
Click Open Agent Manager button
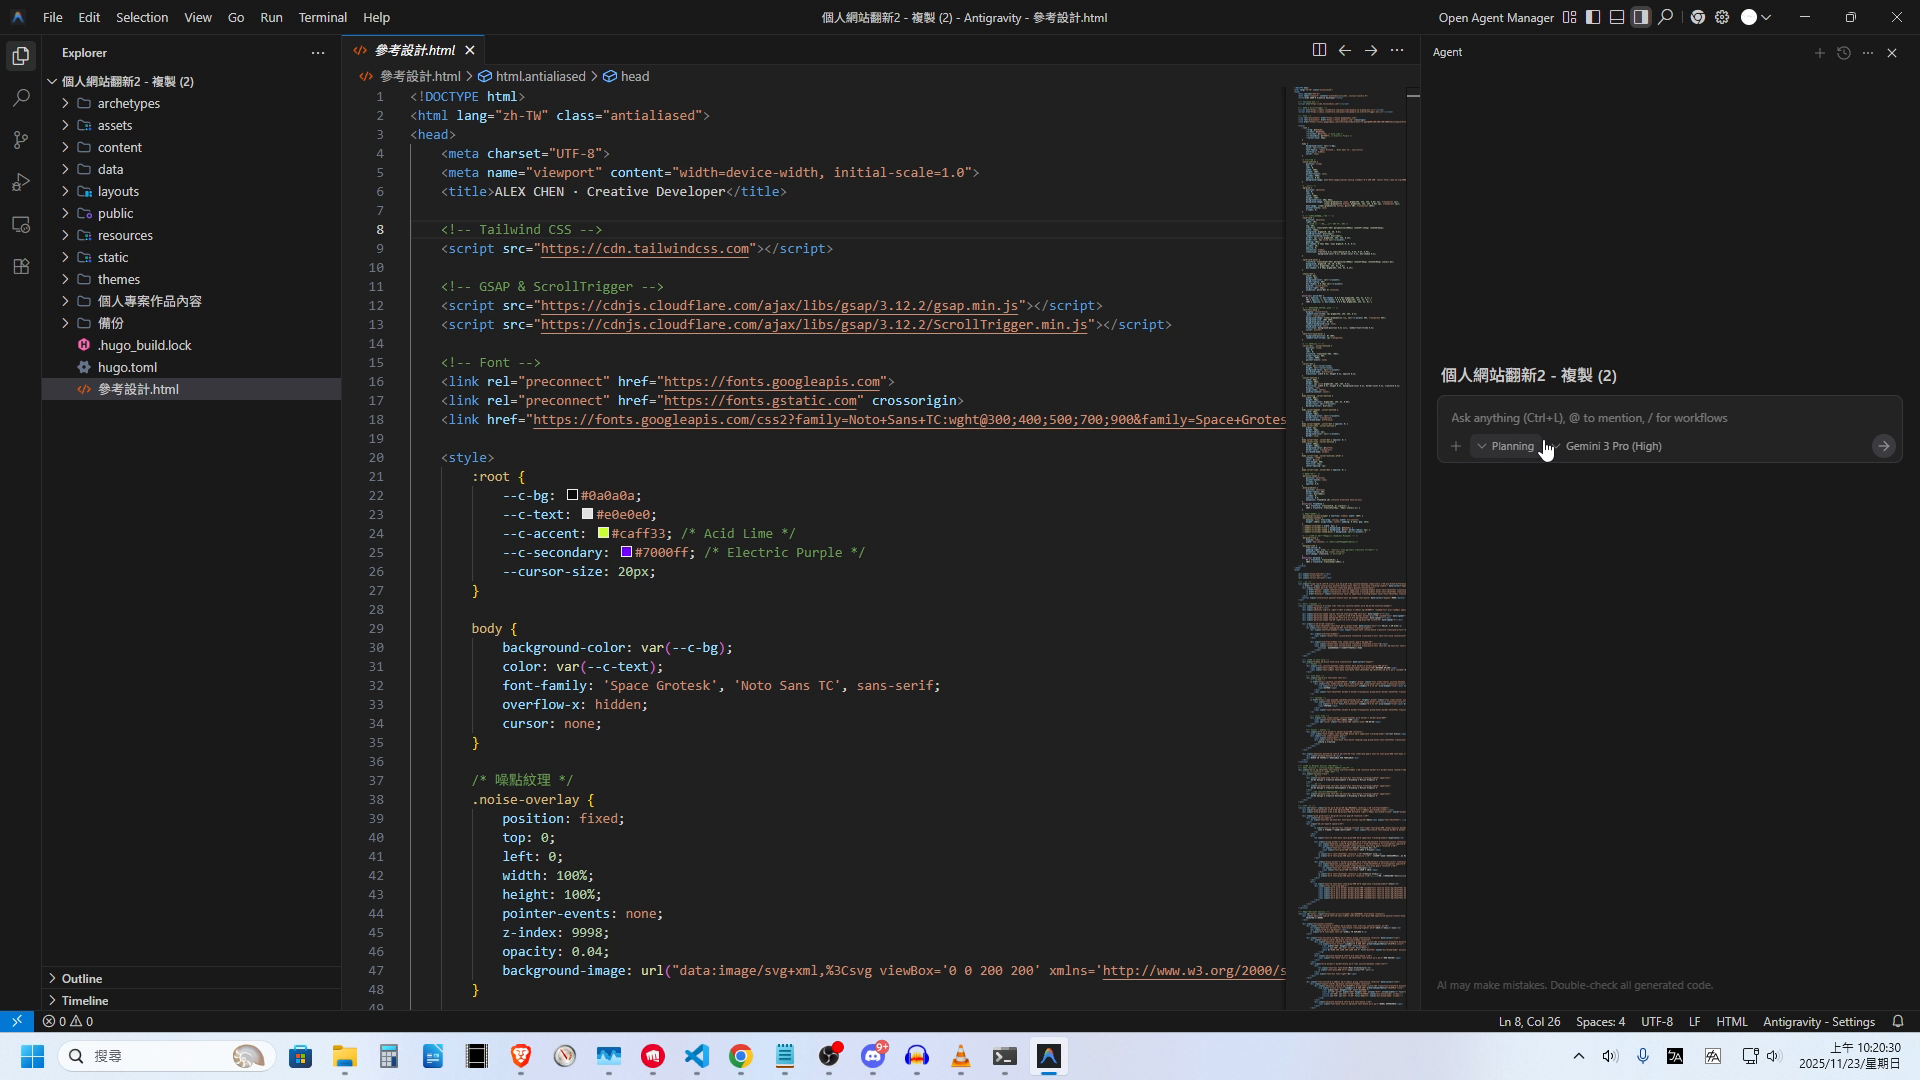tap(1496, 17)
